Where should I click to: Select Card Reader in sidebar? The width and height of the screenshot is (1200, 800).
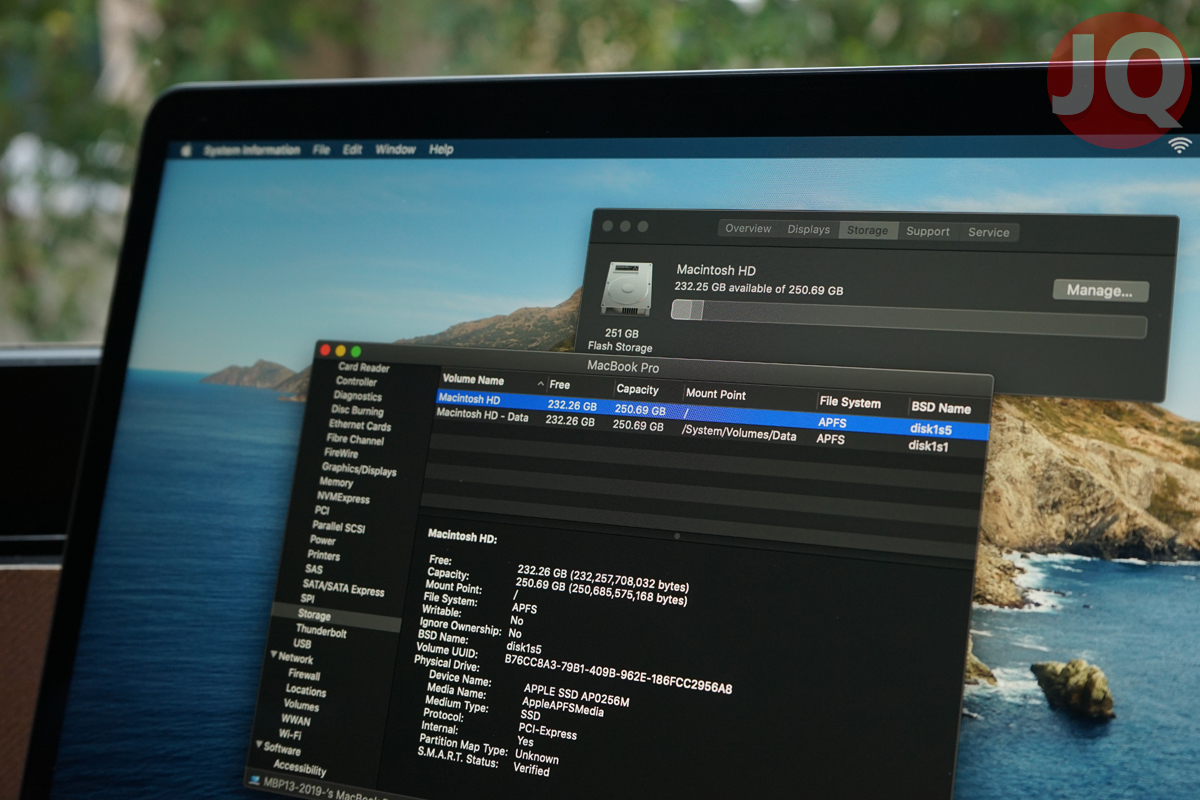click(x=364, y=367)
